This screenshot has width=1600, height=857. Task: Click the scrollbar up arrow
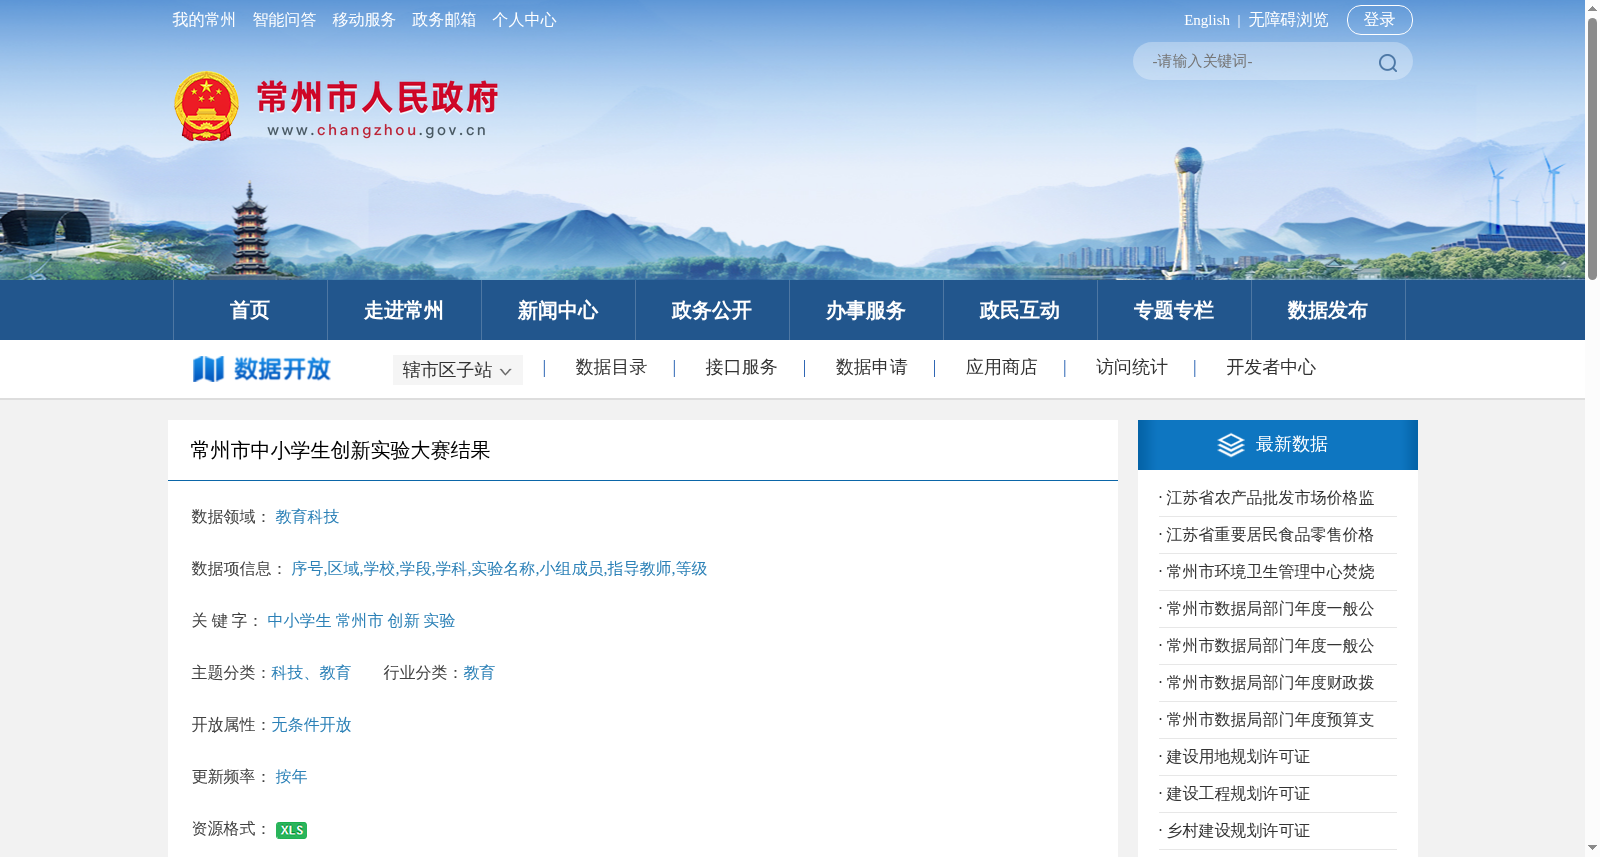pos(1592,7)
